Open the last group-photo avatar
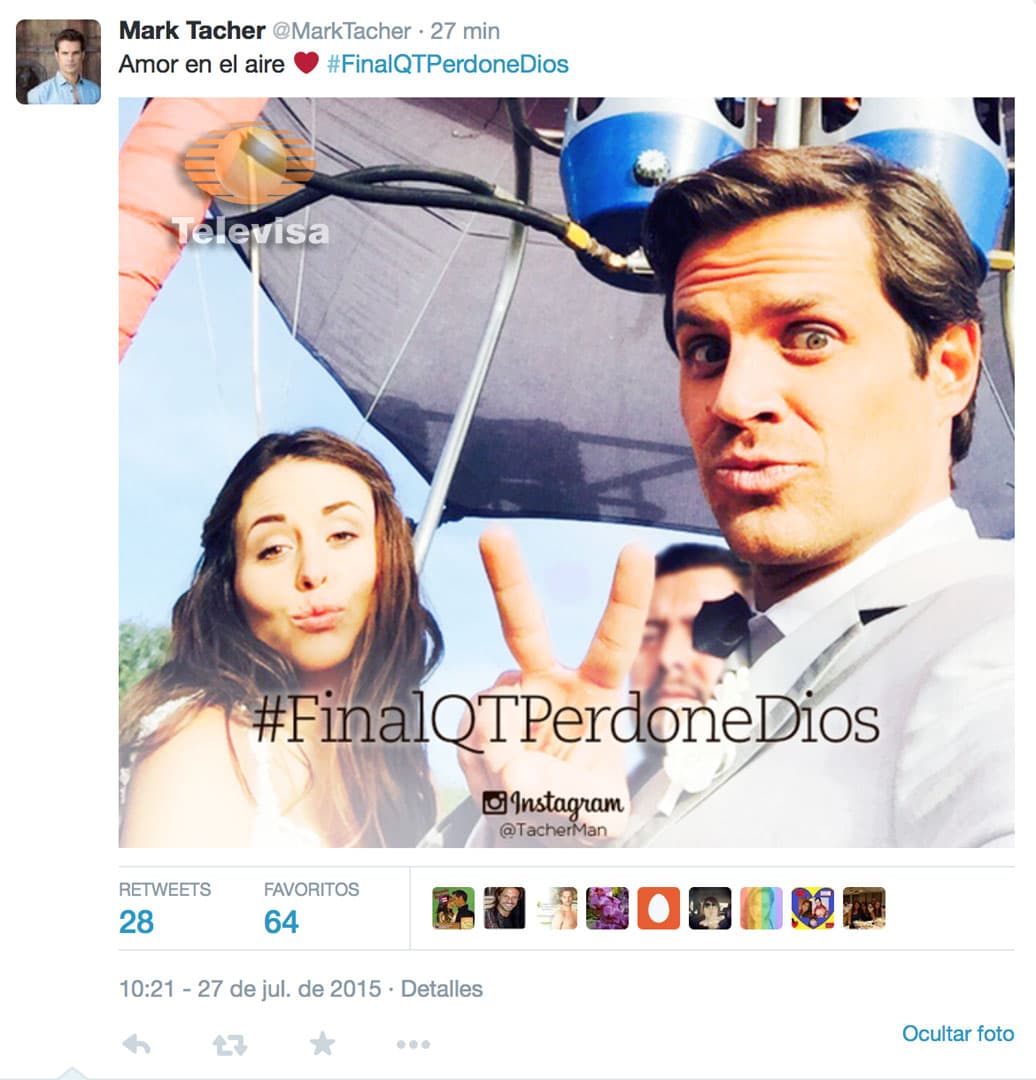The width and height of the screenshot is (1036, 1080). [864, 908]
